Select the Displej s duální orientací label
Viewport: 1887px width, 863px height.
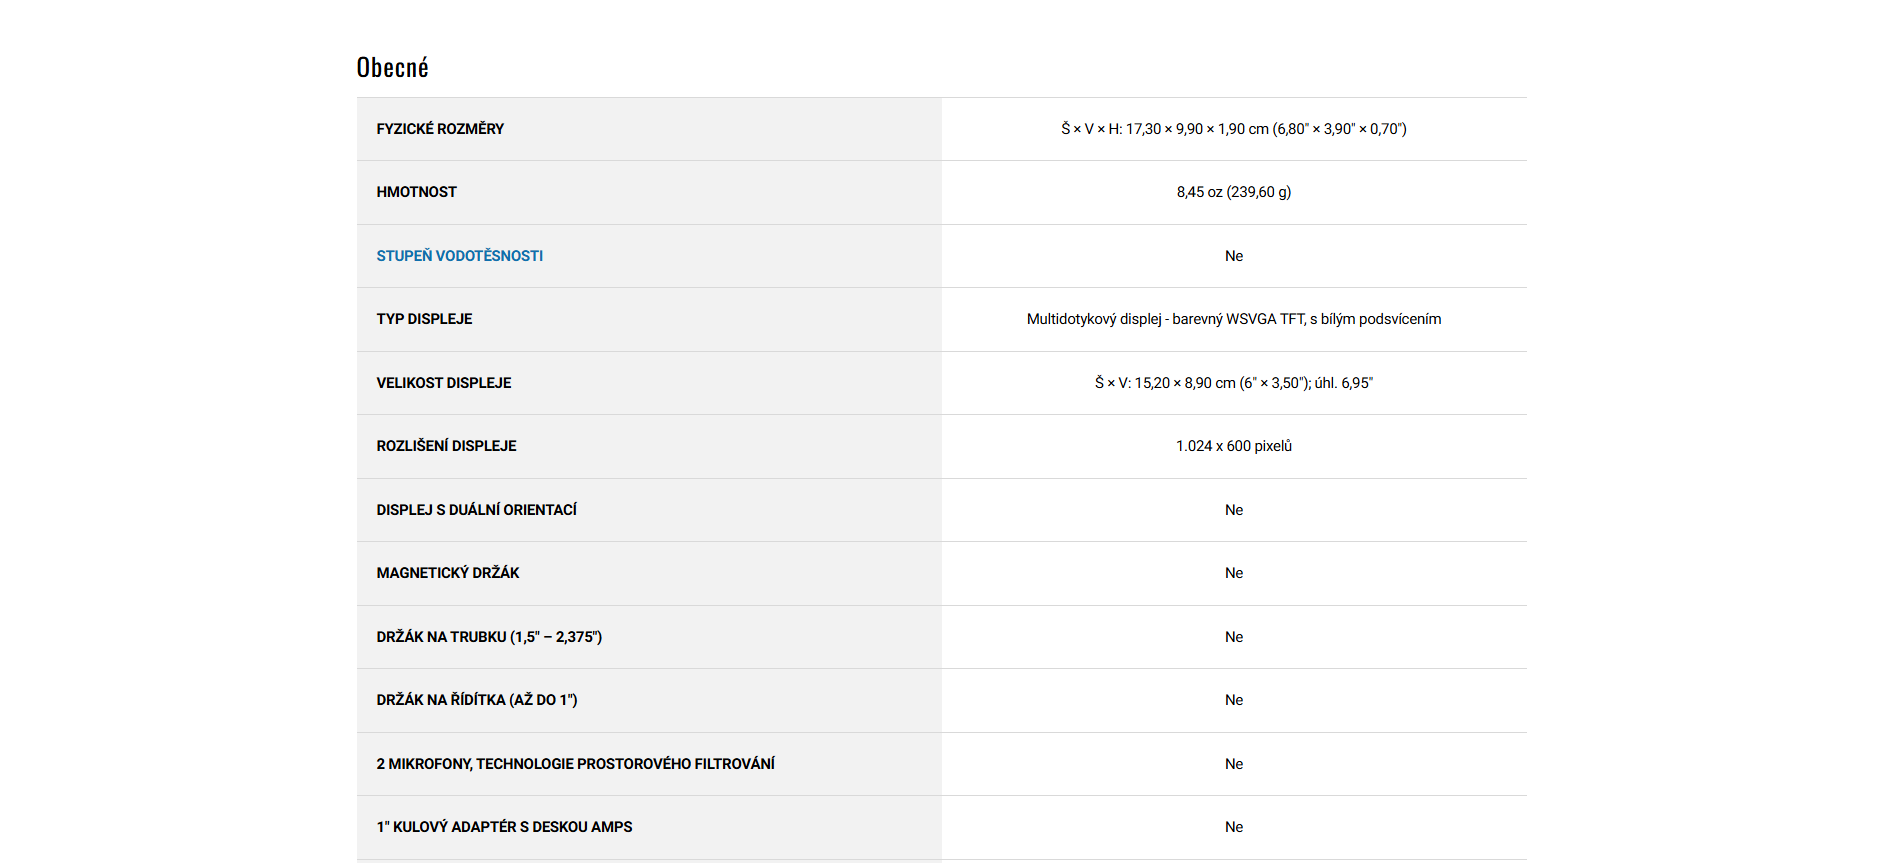476,510
